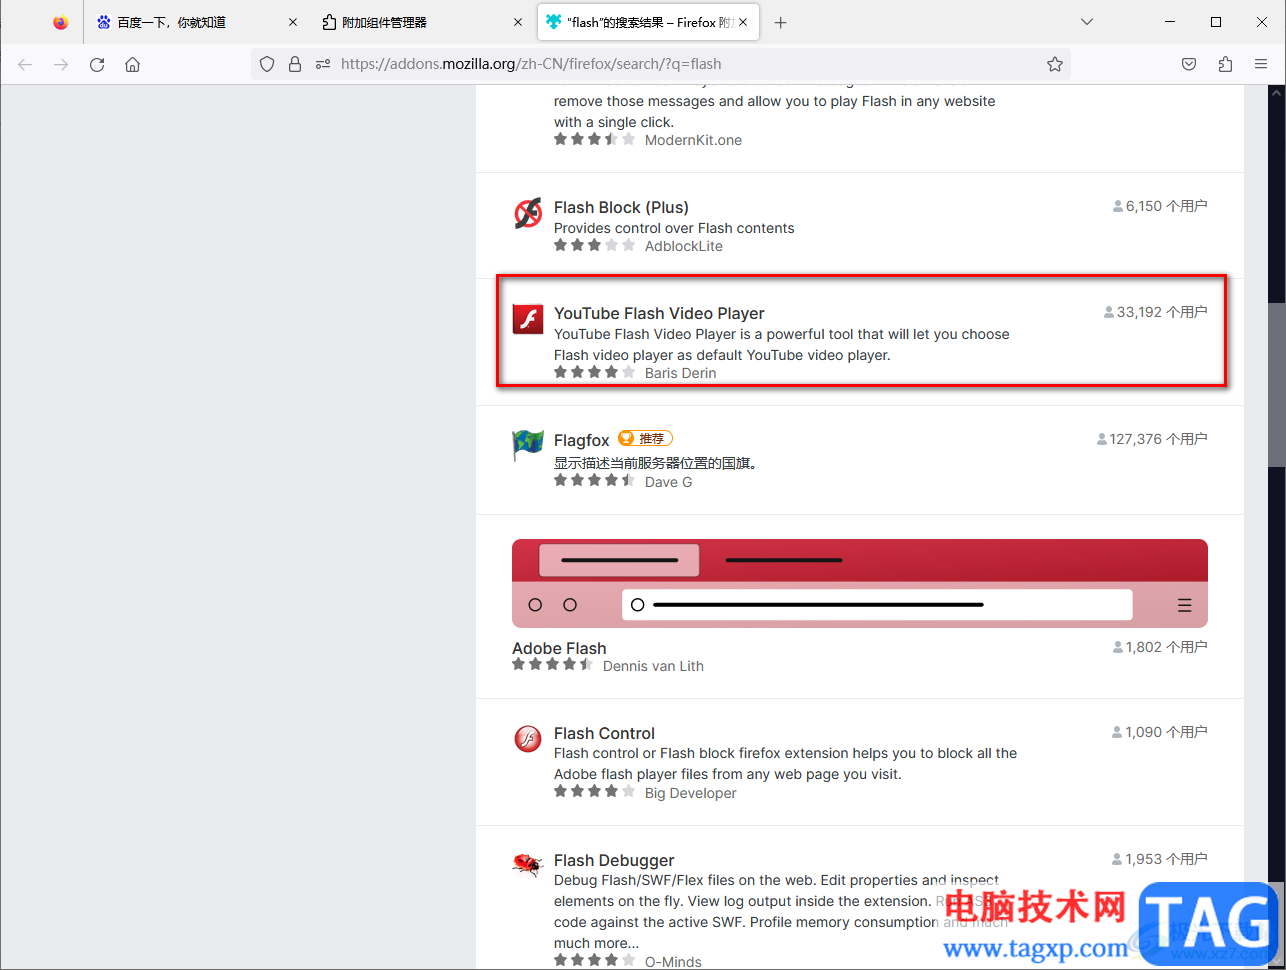Open the Firefox home page
The image size is (1286, 970).
tap(132, 64)
